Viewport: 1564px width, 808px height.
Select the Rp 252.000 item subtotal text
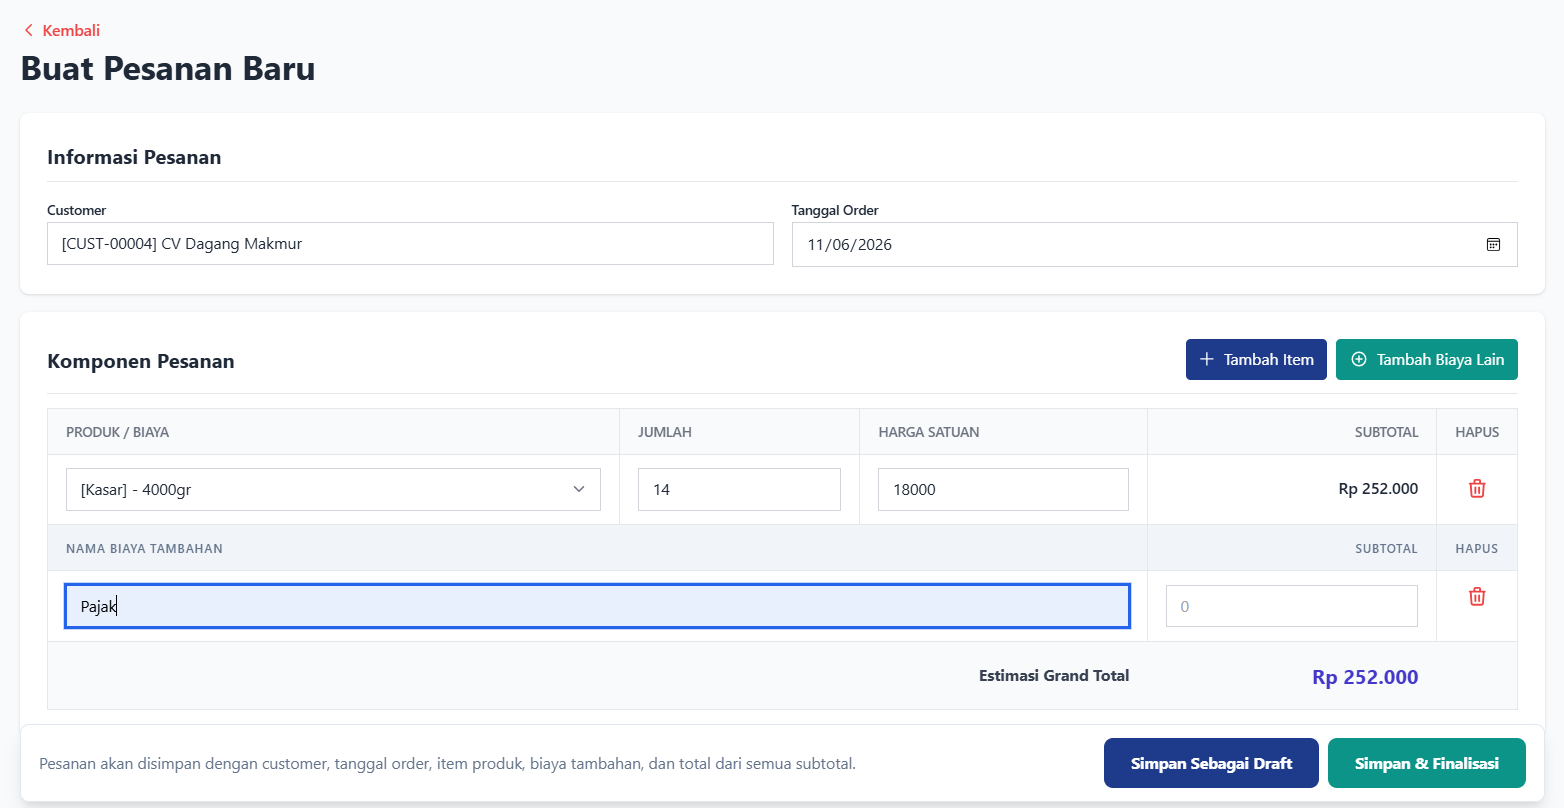tap(1378, 489)
